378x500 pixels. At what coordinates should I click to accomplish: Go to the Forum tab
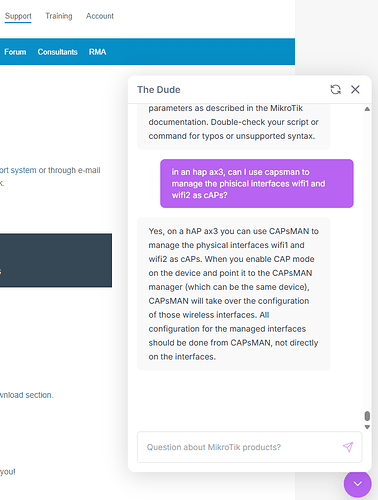[15, 52]
